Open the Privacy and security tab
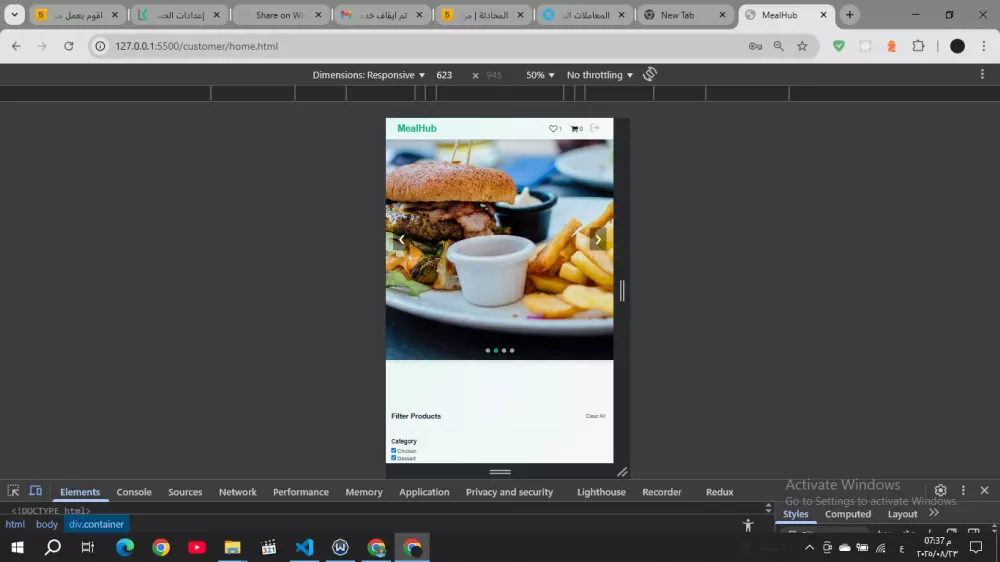Screen dimensions: 1000x562 pos(509,492)
